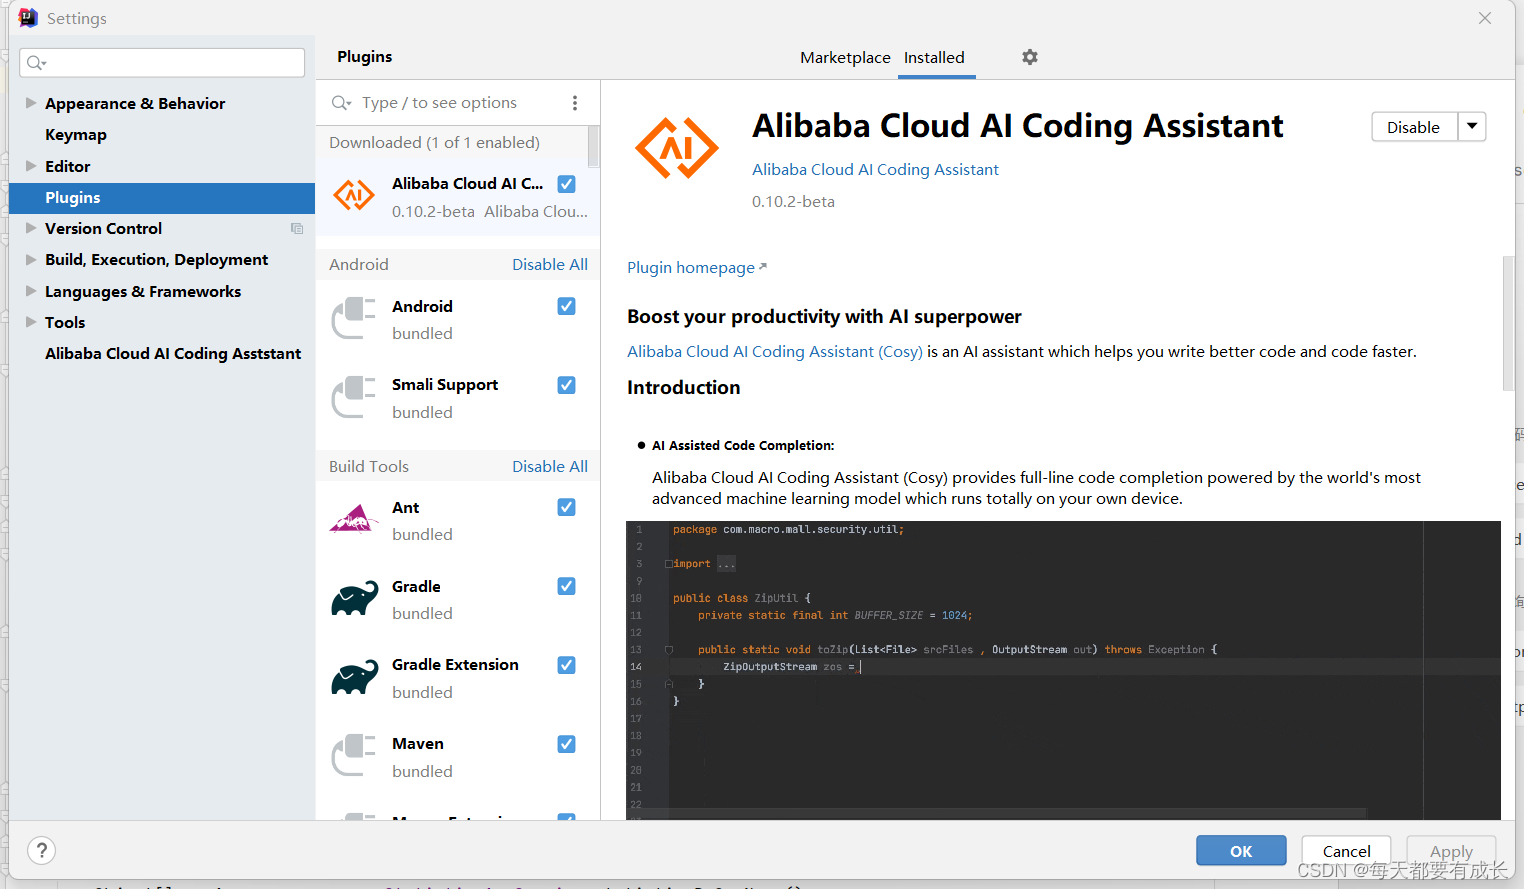
Task: Click the Smali Support plugin icon
Action: 353,395
